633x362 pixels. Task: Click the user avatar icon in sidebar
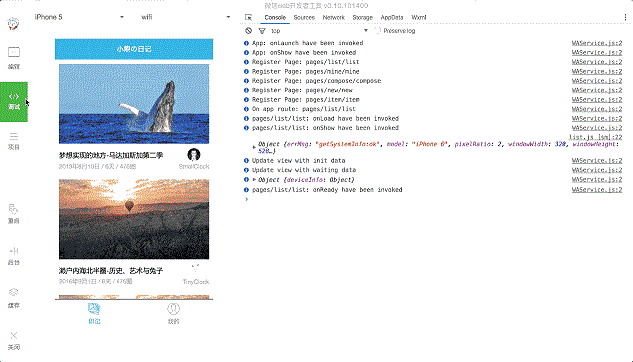(x=13, y=24)
